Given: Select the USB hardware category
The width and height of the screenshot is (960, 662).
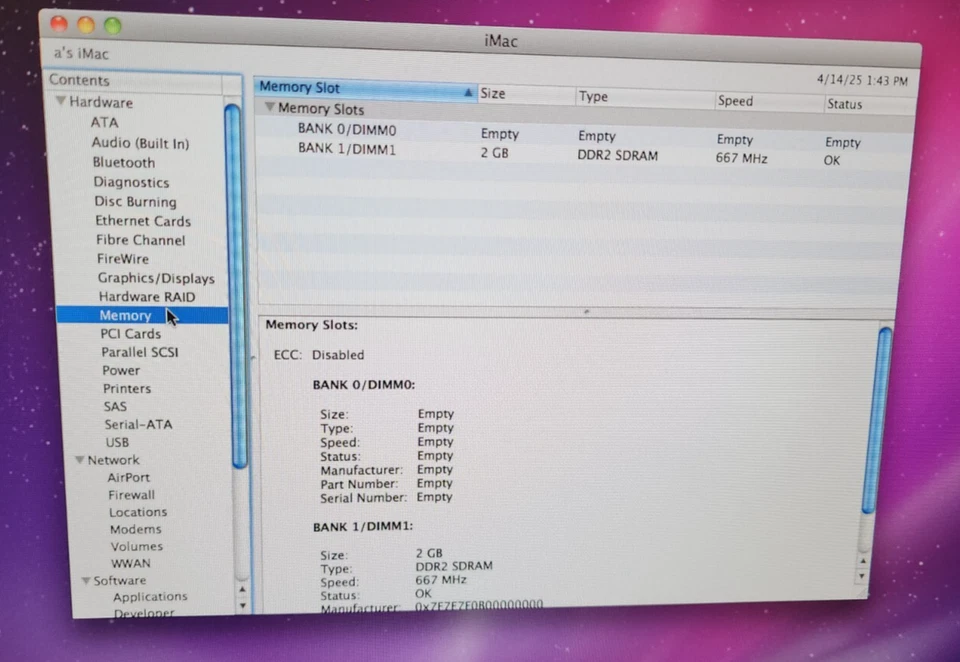Looking at the screenshot, I should point(117,442).
